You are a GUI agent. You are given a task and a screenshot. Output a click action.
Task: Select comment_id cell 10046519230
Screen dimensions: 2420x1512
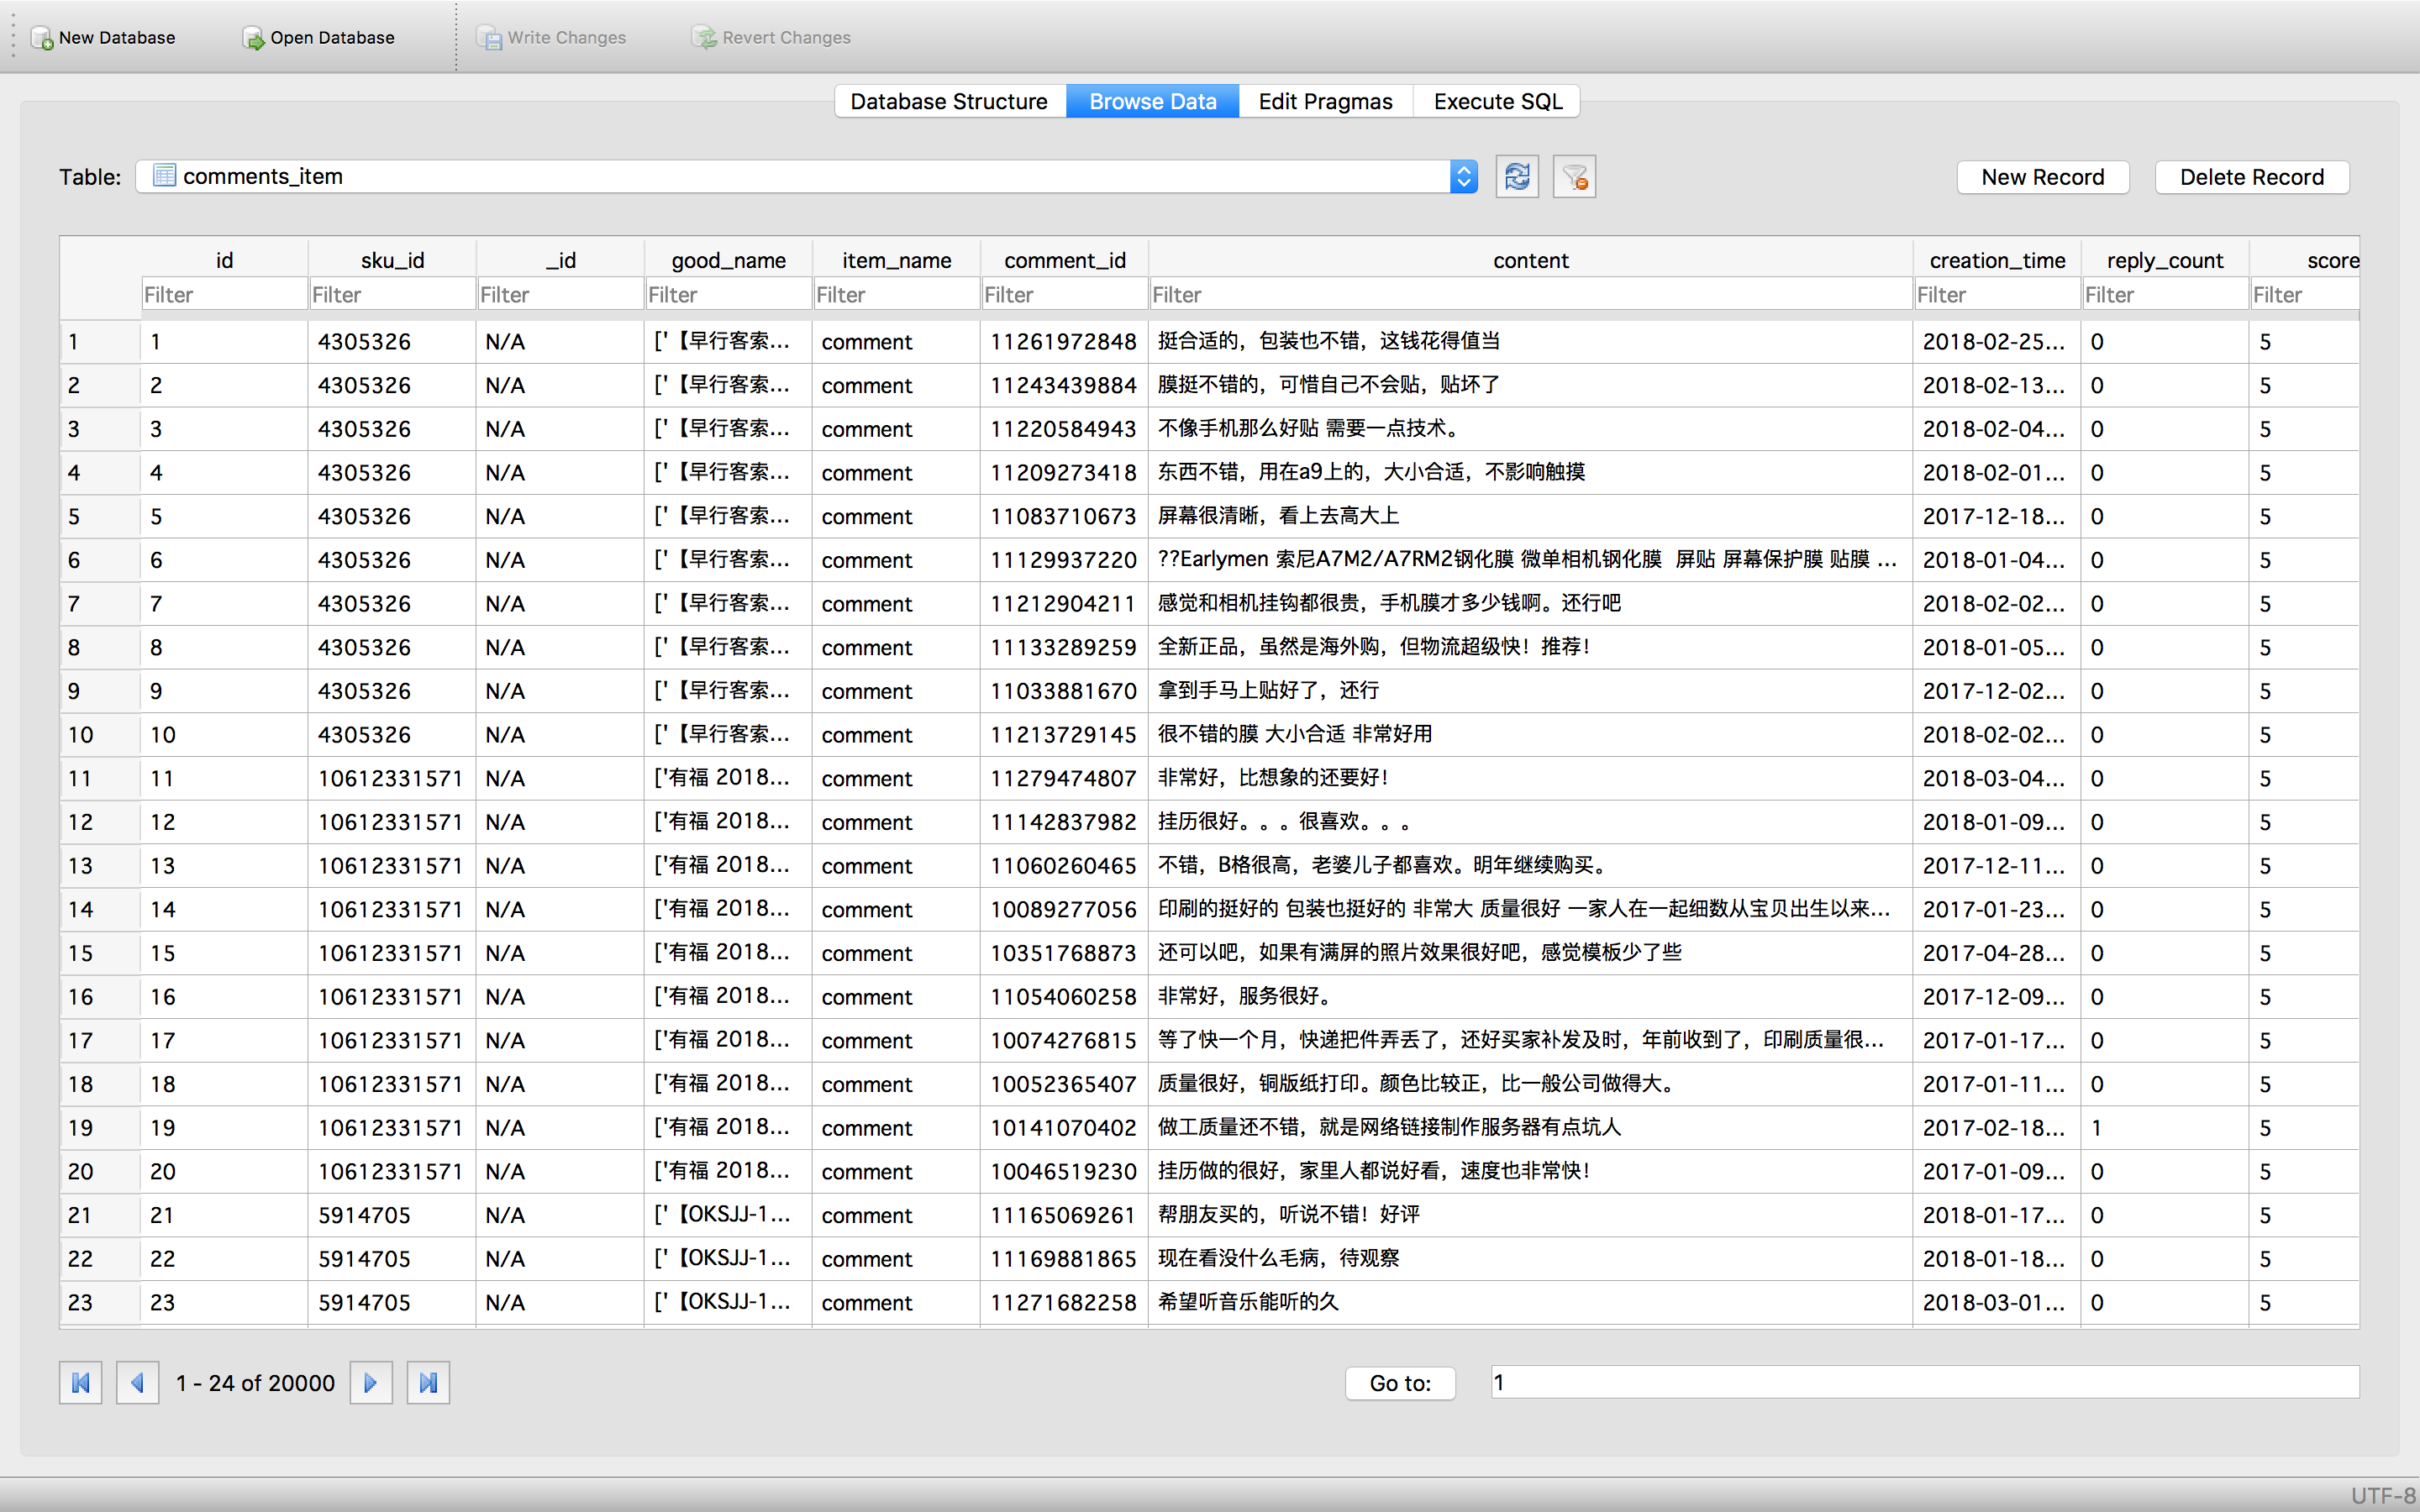click(1064, 1171)
